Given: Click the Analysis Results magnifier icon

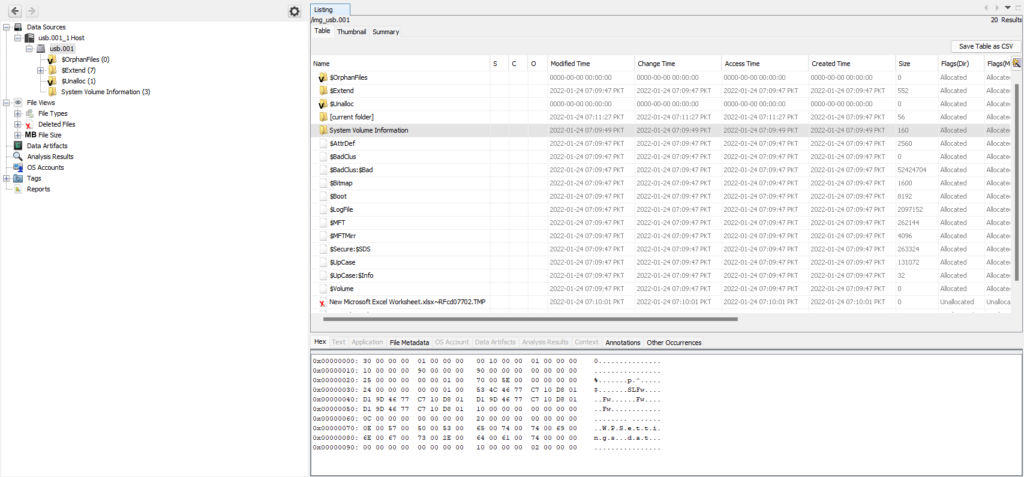Looking at the screenshot, I should pyautogui.click(x=18, y=157).
